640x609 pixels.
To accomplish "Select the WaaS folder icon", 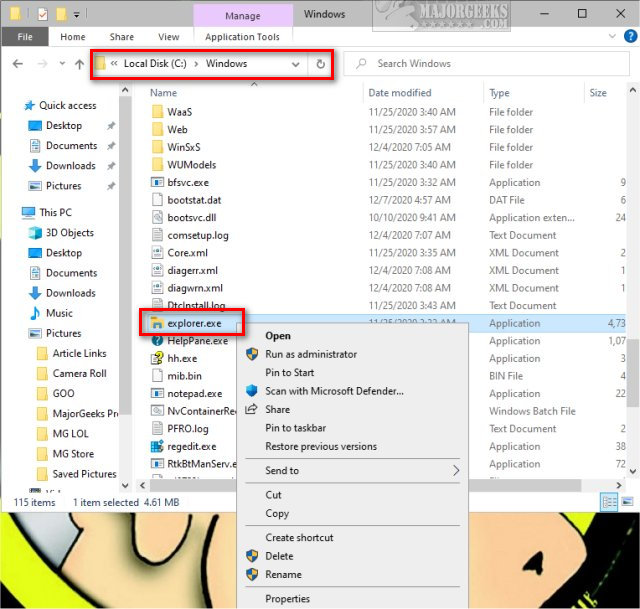I will [158, 112].
